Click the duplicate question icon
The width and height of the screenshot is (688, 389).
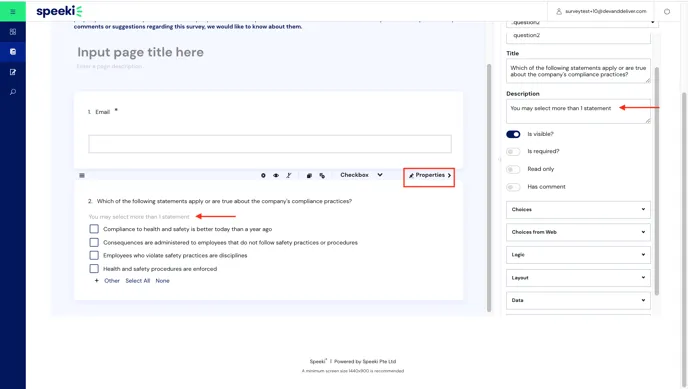(309, 175)
